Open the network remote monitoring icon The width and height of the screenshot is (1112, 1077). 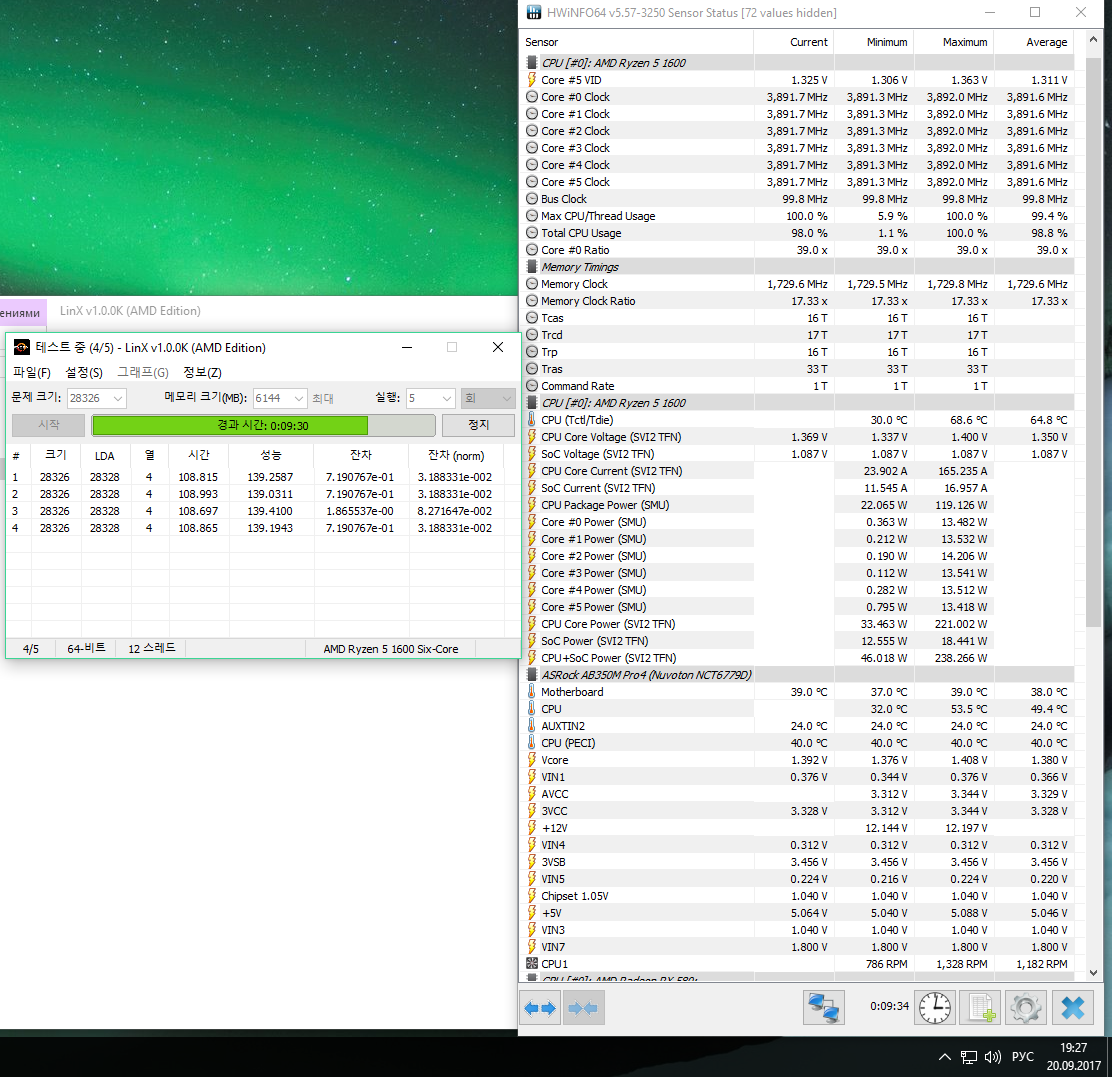tap(824, 1007)
